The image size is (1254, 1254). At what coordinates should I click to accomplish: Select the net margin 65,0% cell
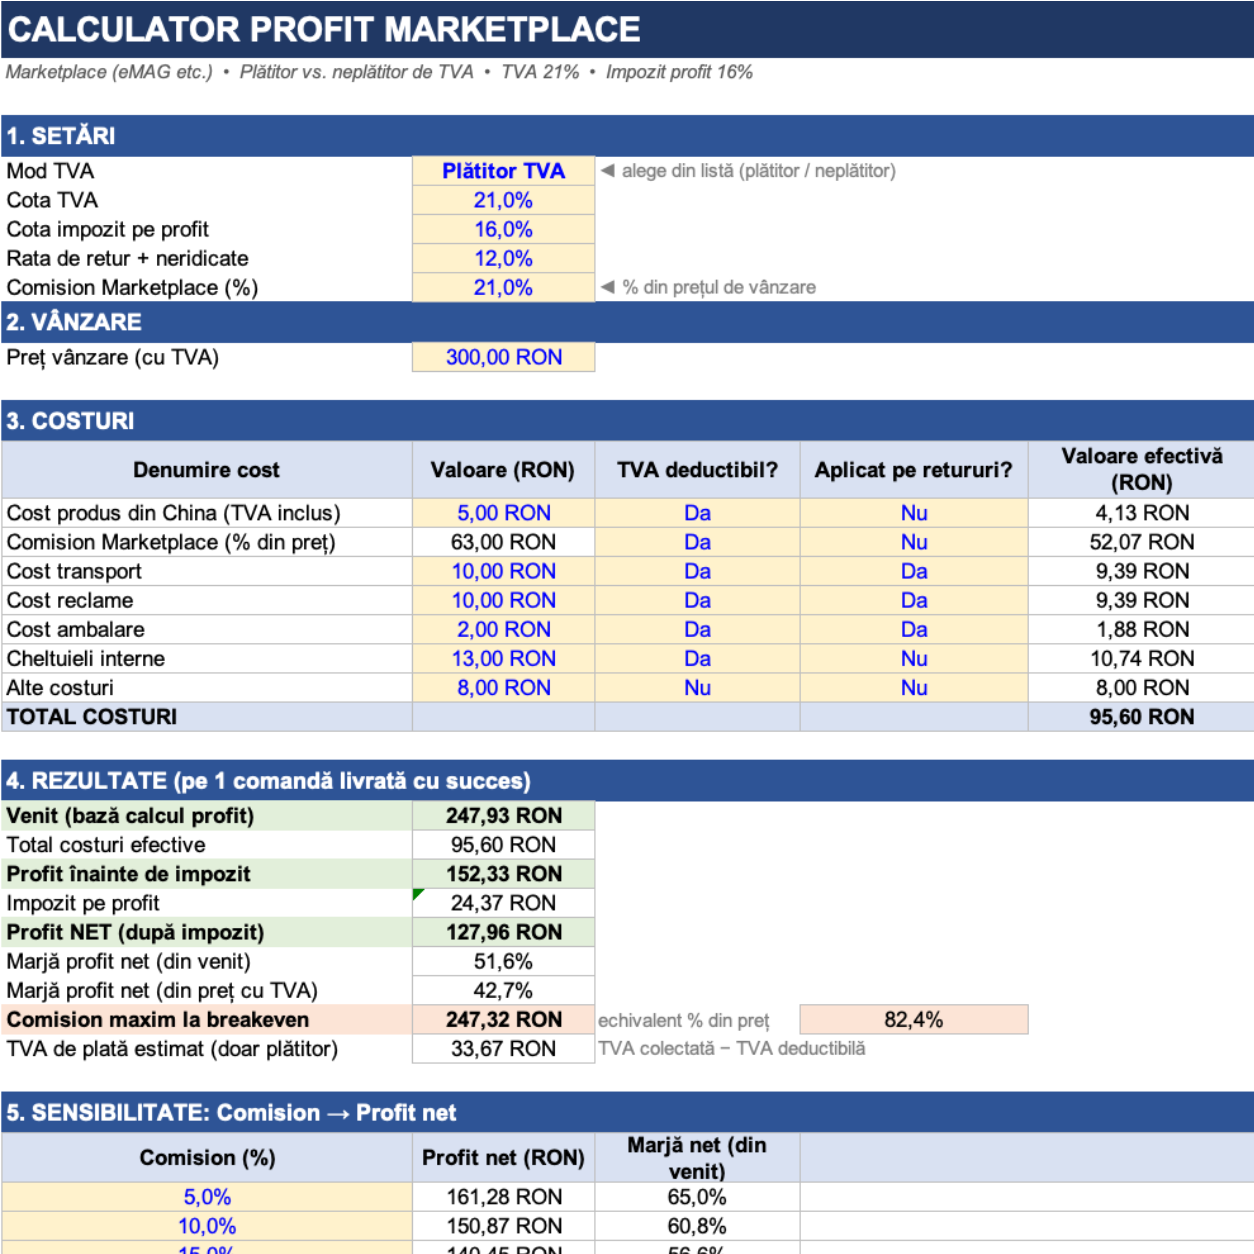(697, 1197)
